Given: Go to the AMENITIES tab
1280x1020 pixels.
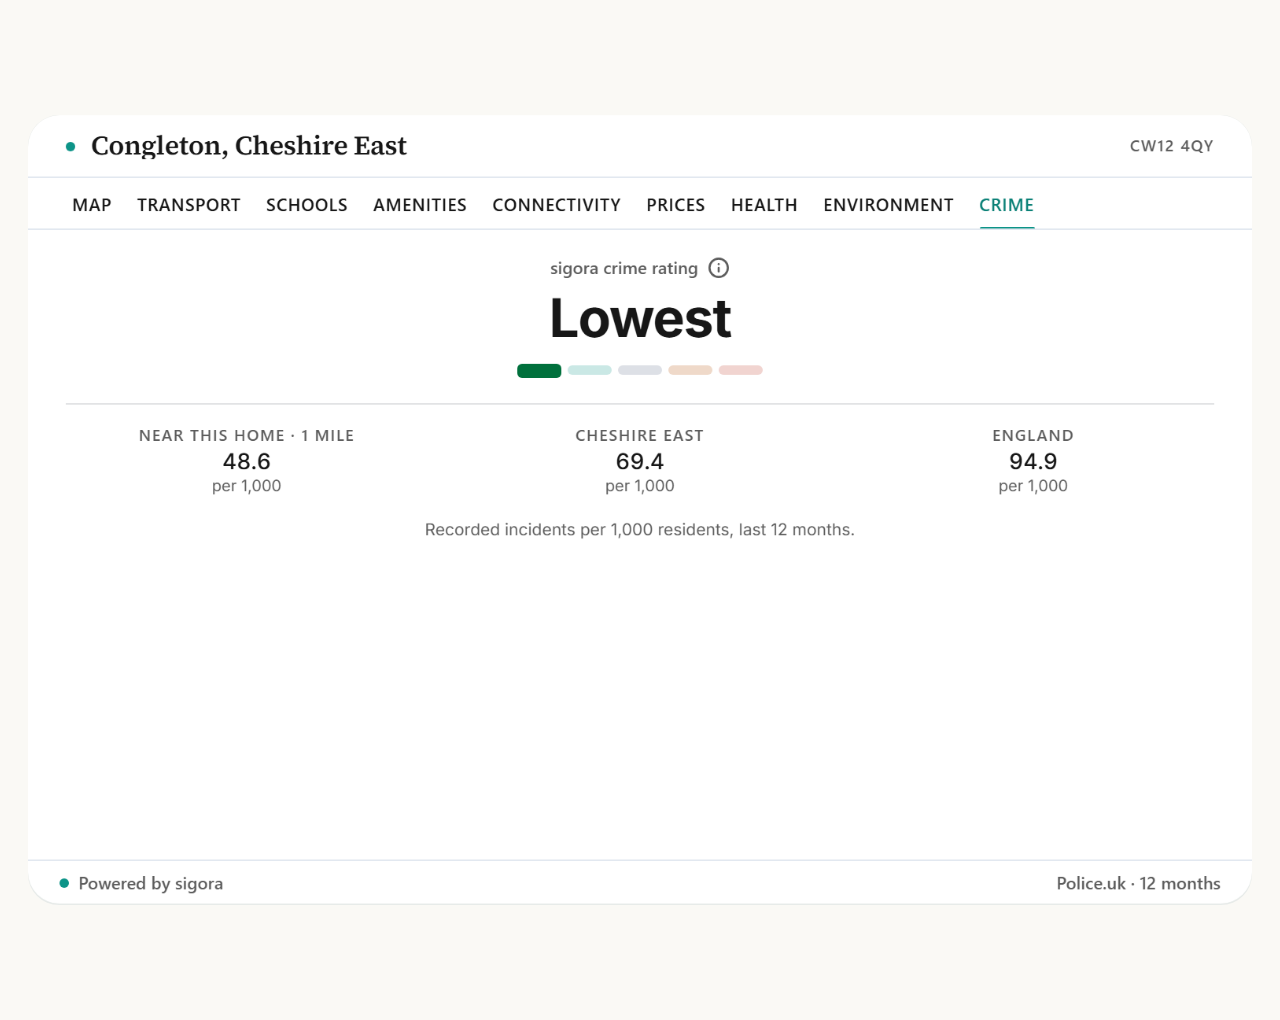Looking at the screenshot, I should tap(420, 205).
